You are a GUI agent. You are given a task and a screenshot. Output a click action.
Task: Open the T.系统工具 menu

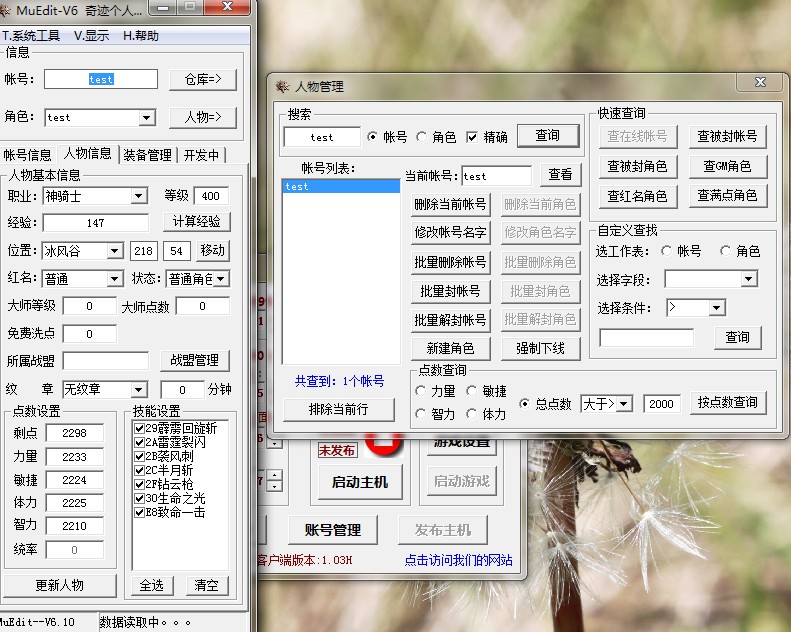pyautogui.click(x=31, y=35)
